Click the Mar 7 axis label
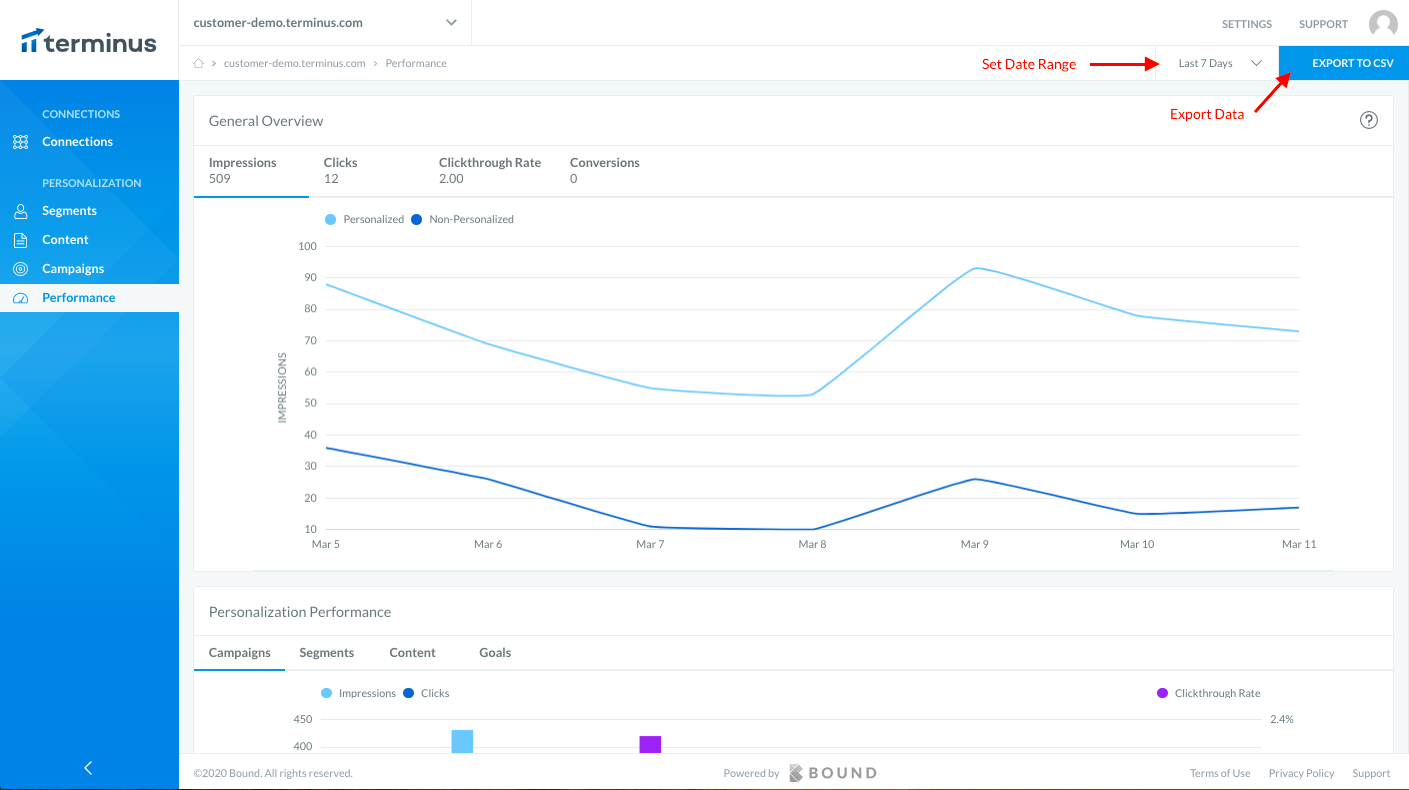This screenshot has width=1409, height=790. (650, 544)
